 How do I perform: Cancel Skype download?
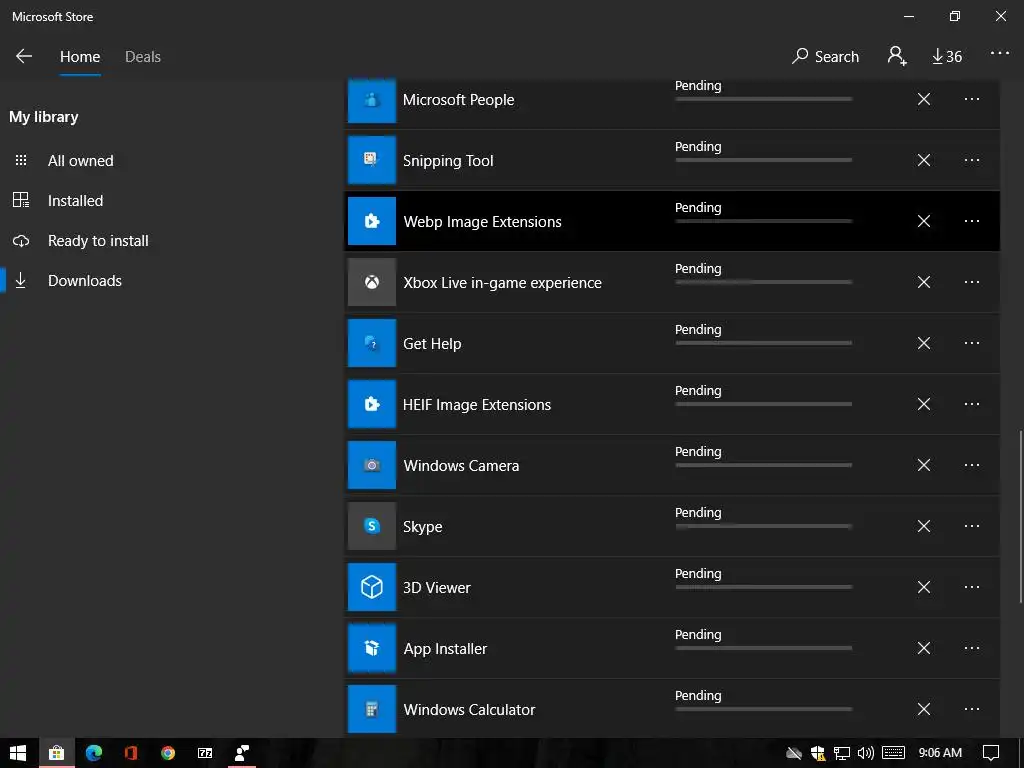click(x=923, y=526)
